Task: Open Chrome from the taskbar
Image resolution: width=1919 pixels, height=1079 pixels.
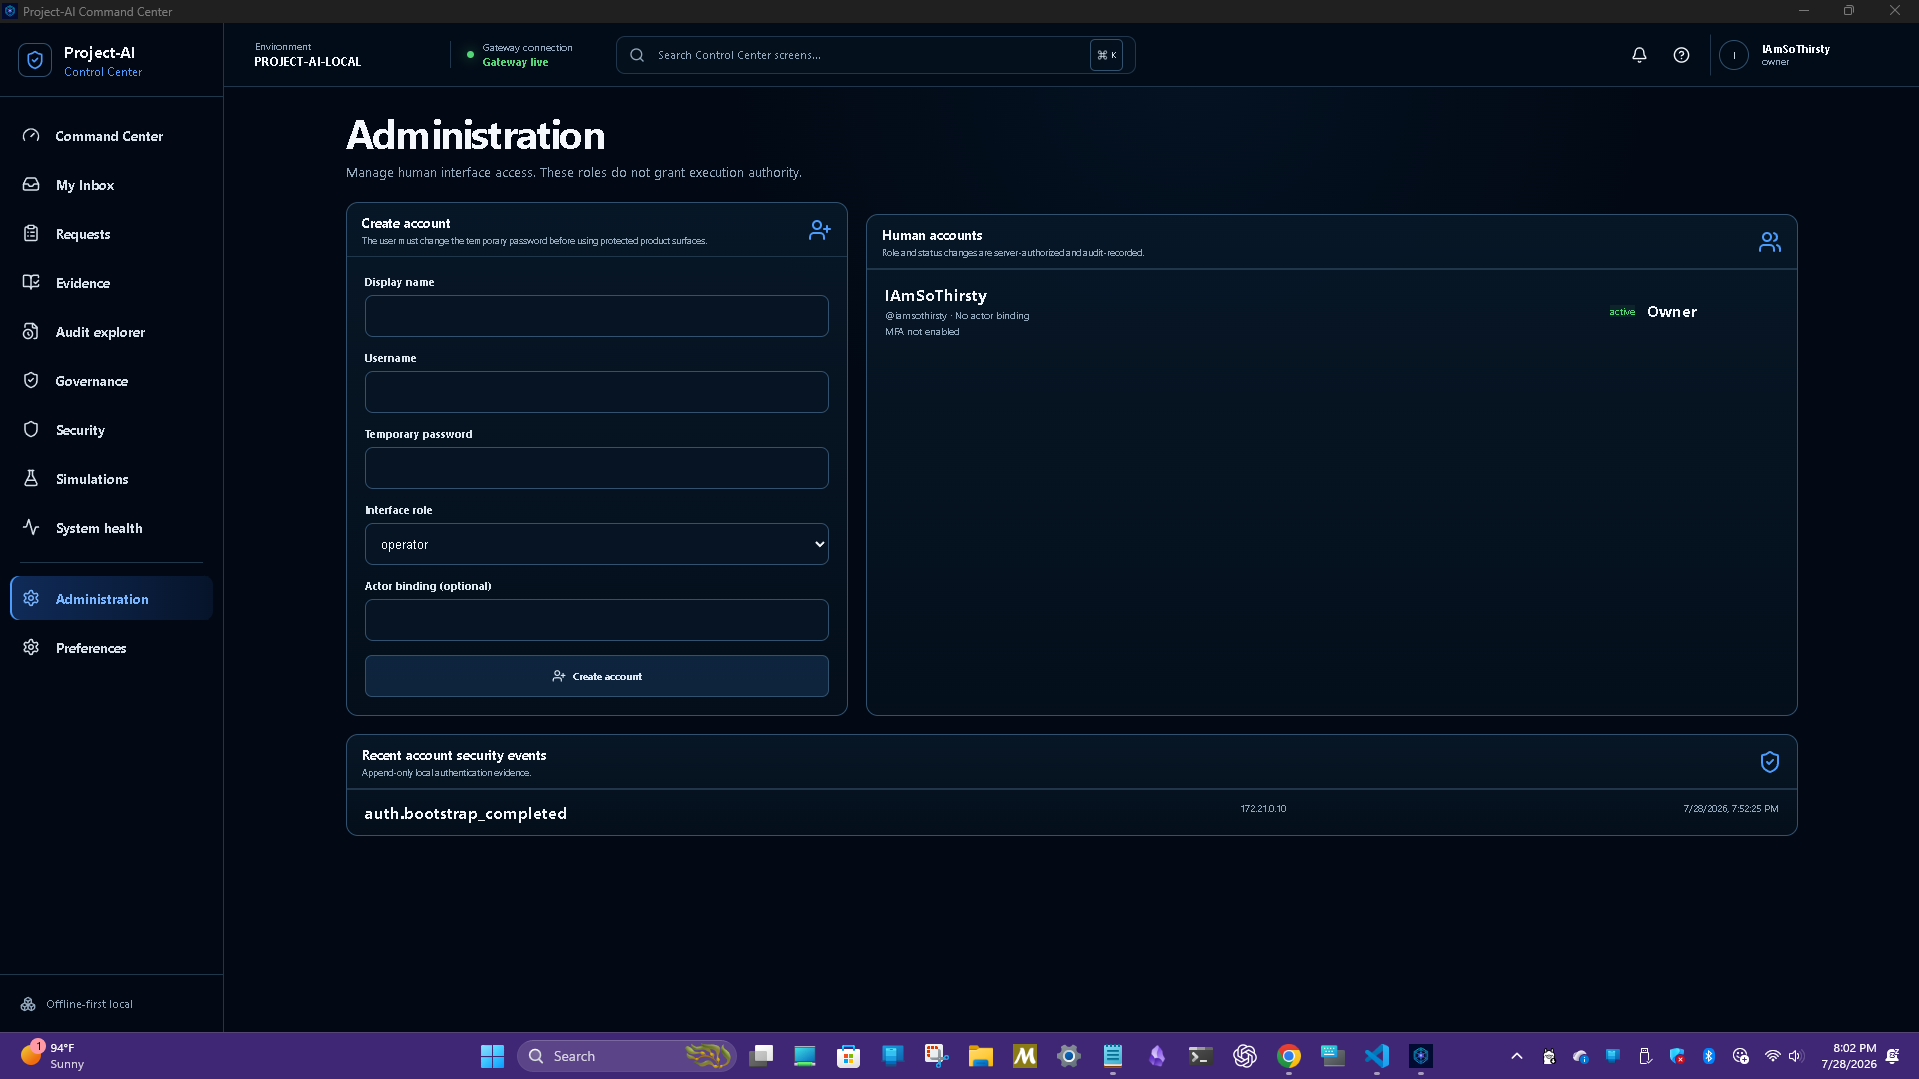Action: [x=1289, y=1056]
